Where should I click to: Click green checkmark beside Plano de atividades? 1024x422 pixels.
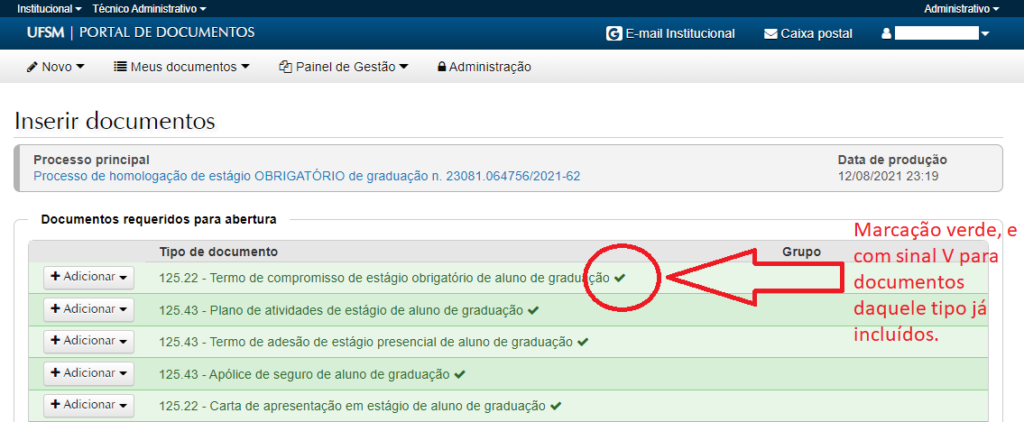pos(533,310)
